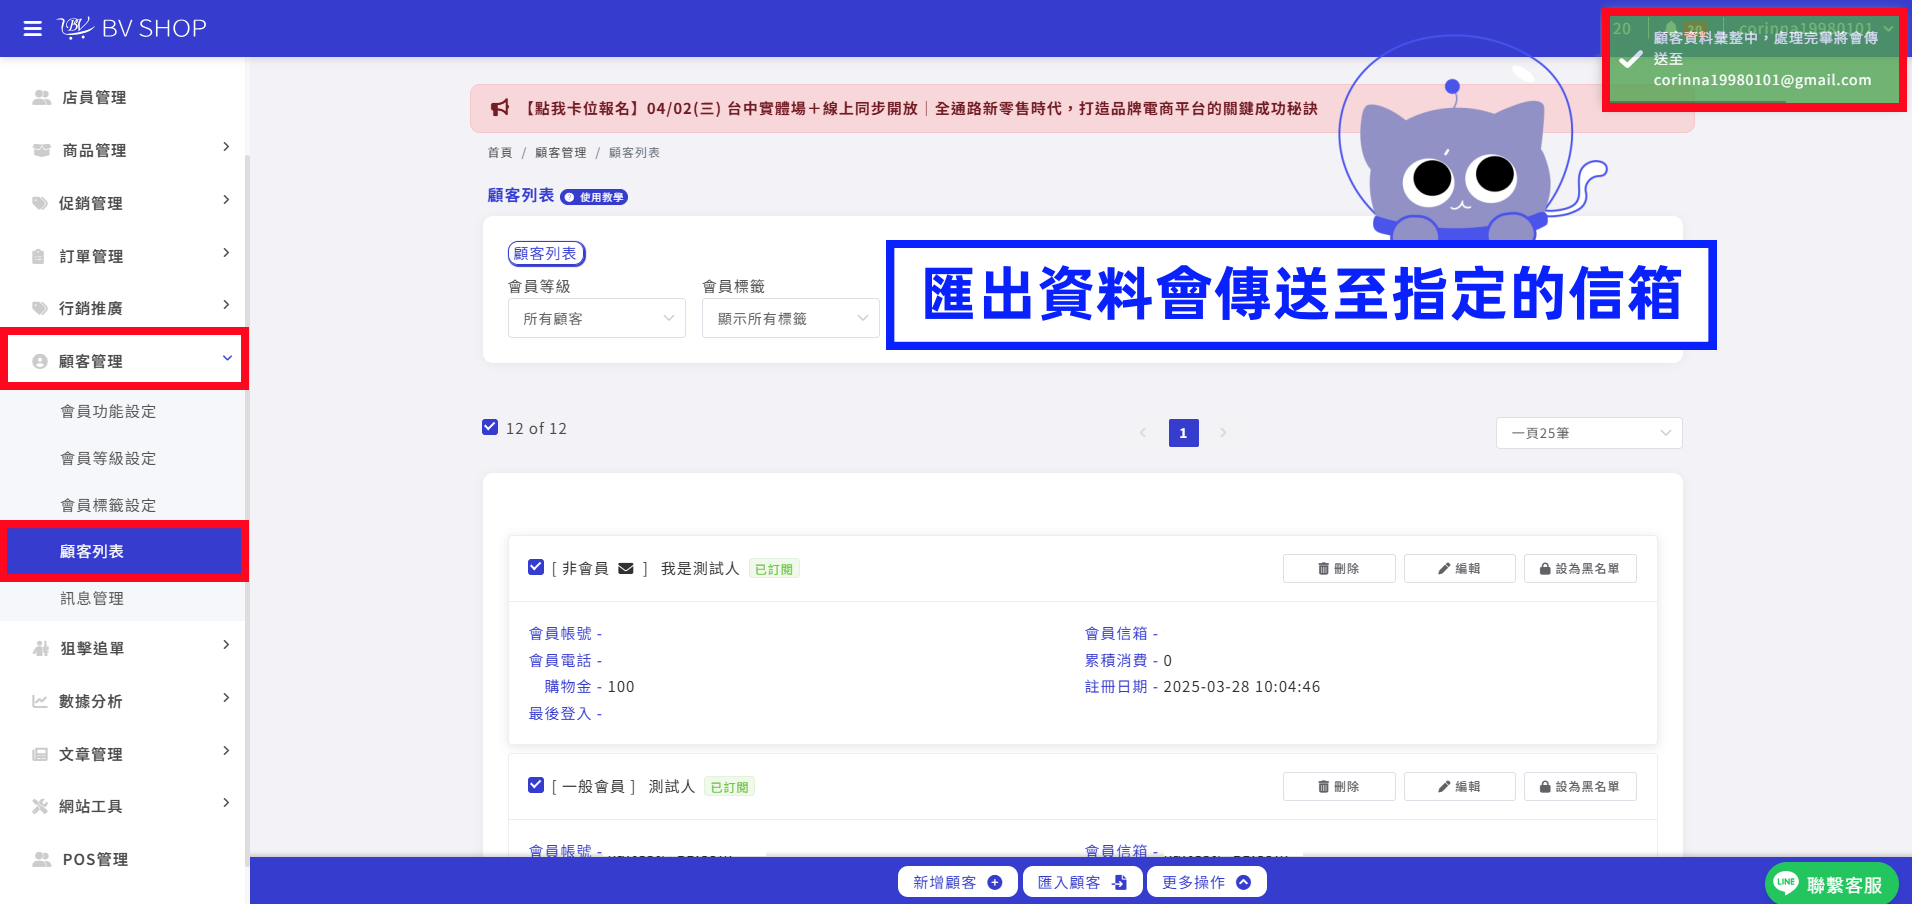Click the 訂單管理 clipboard icon
The width and height of the screenshot is (1912, 904).
coord(39,256)
